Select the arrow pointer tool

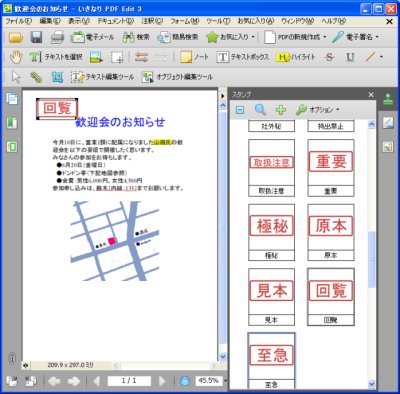(16, 77)
